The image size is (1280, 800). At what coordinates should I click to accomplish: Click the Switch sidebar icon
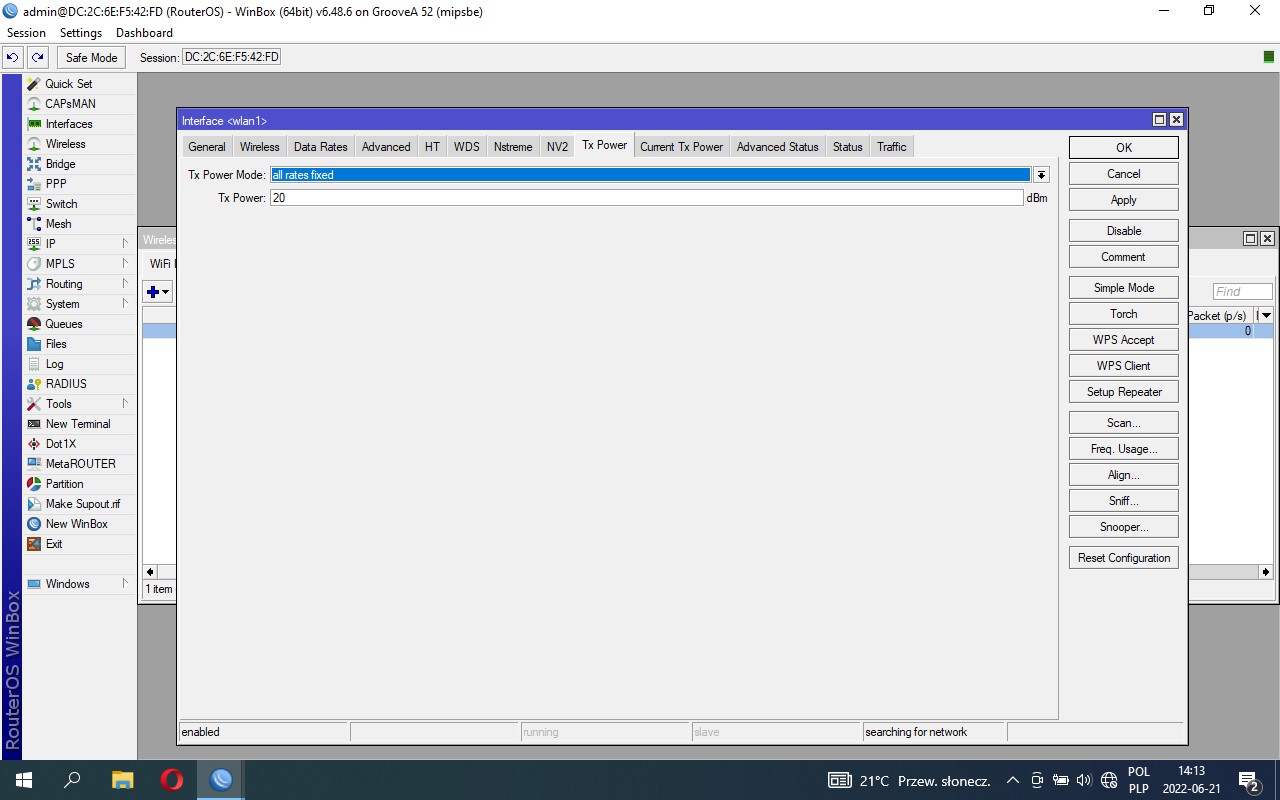34,204
